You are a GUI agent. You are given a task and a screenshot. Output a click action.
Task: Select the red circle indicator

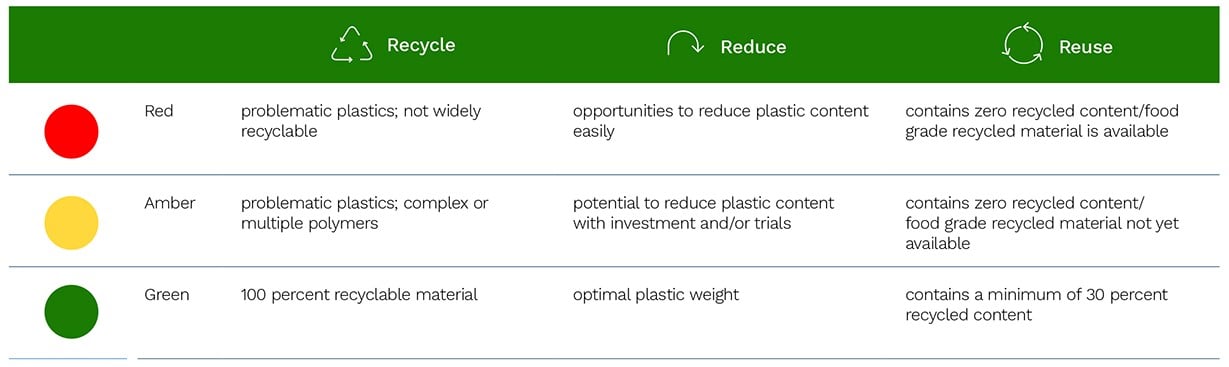click(x=71, y=131)
